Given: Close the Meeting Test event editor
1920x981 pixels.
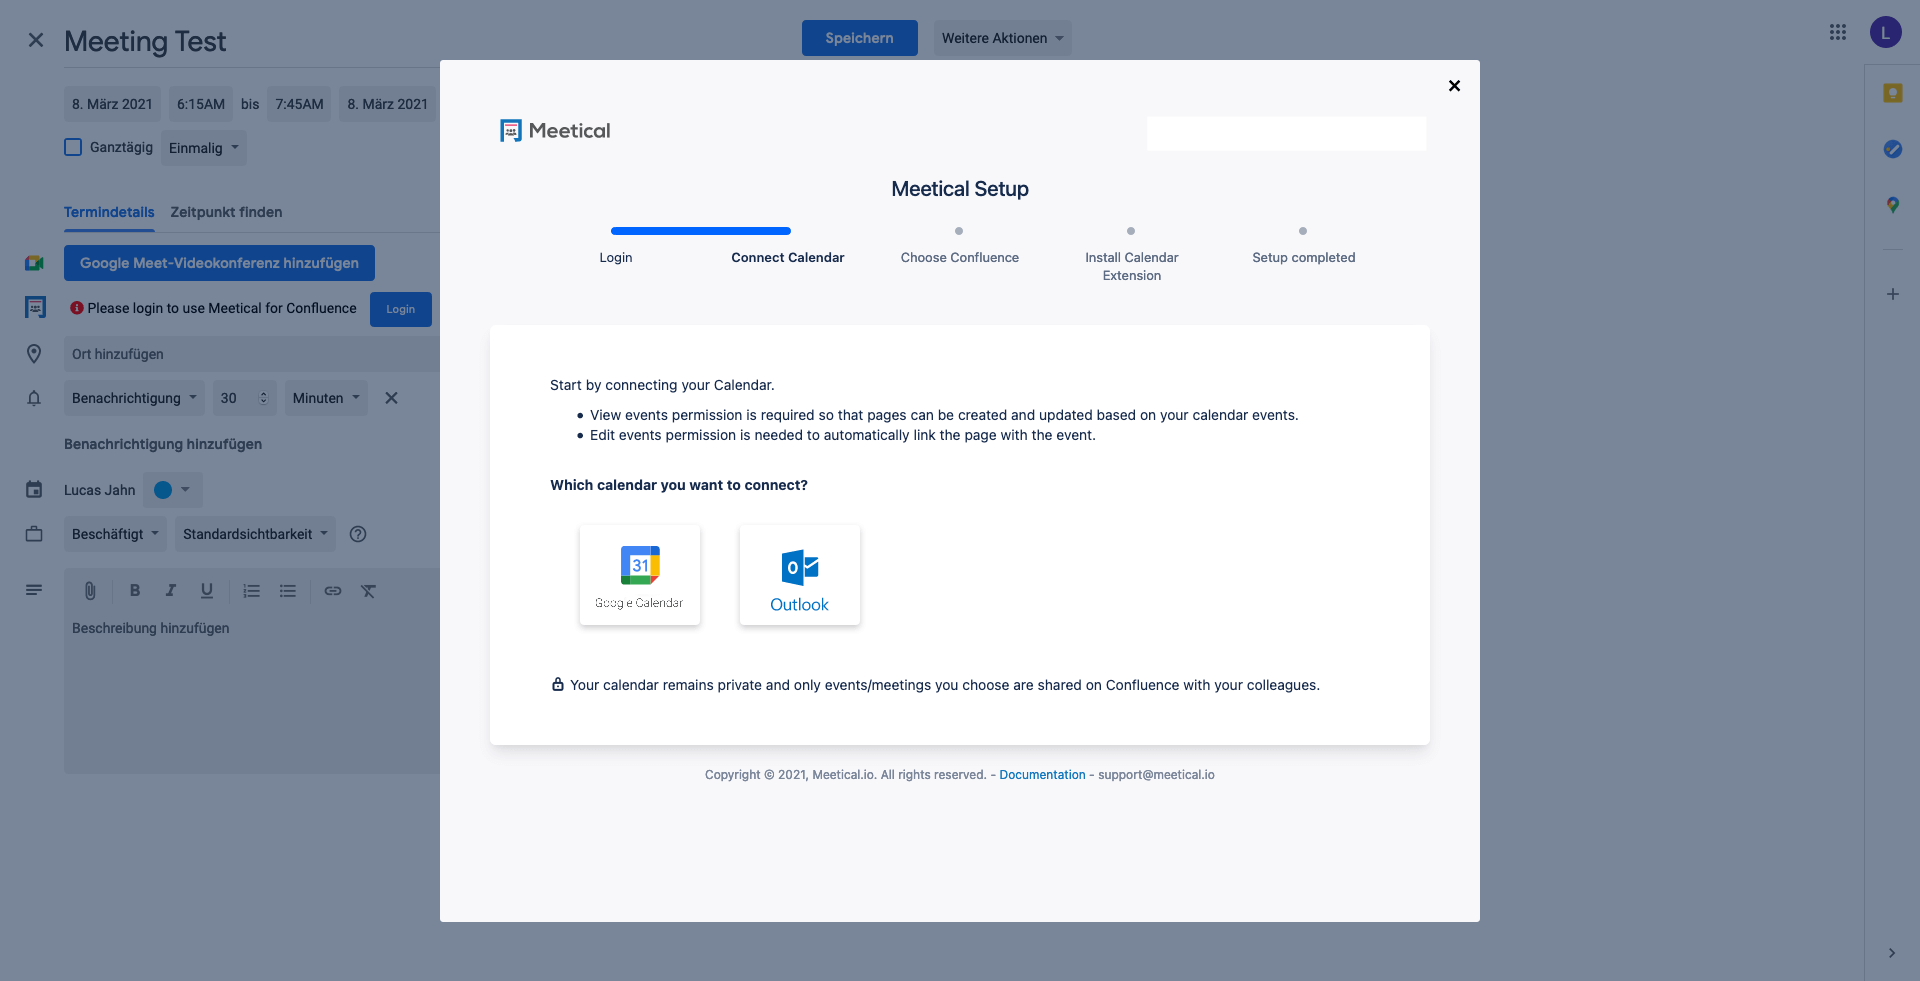Looking at the screenshot, I should coord(36,40).
